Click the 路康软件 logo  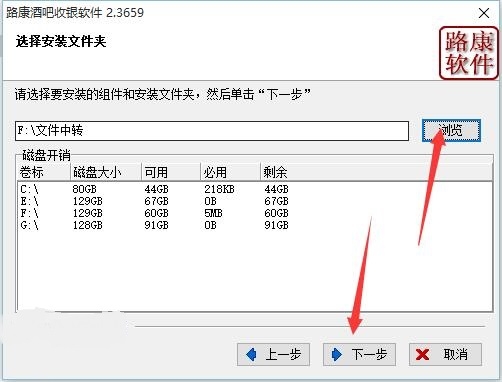469,53
